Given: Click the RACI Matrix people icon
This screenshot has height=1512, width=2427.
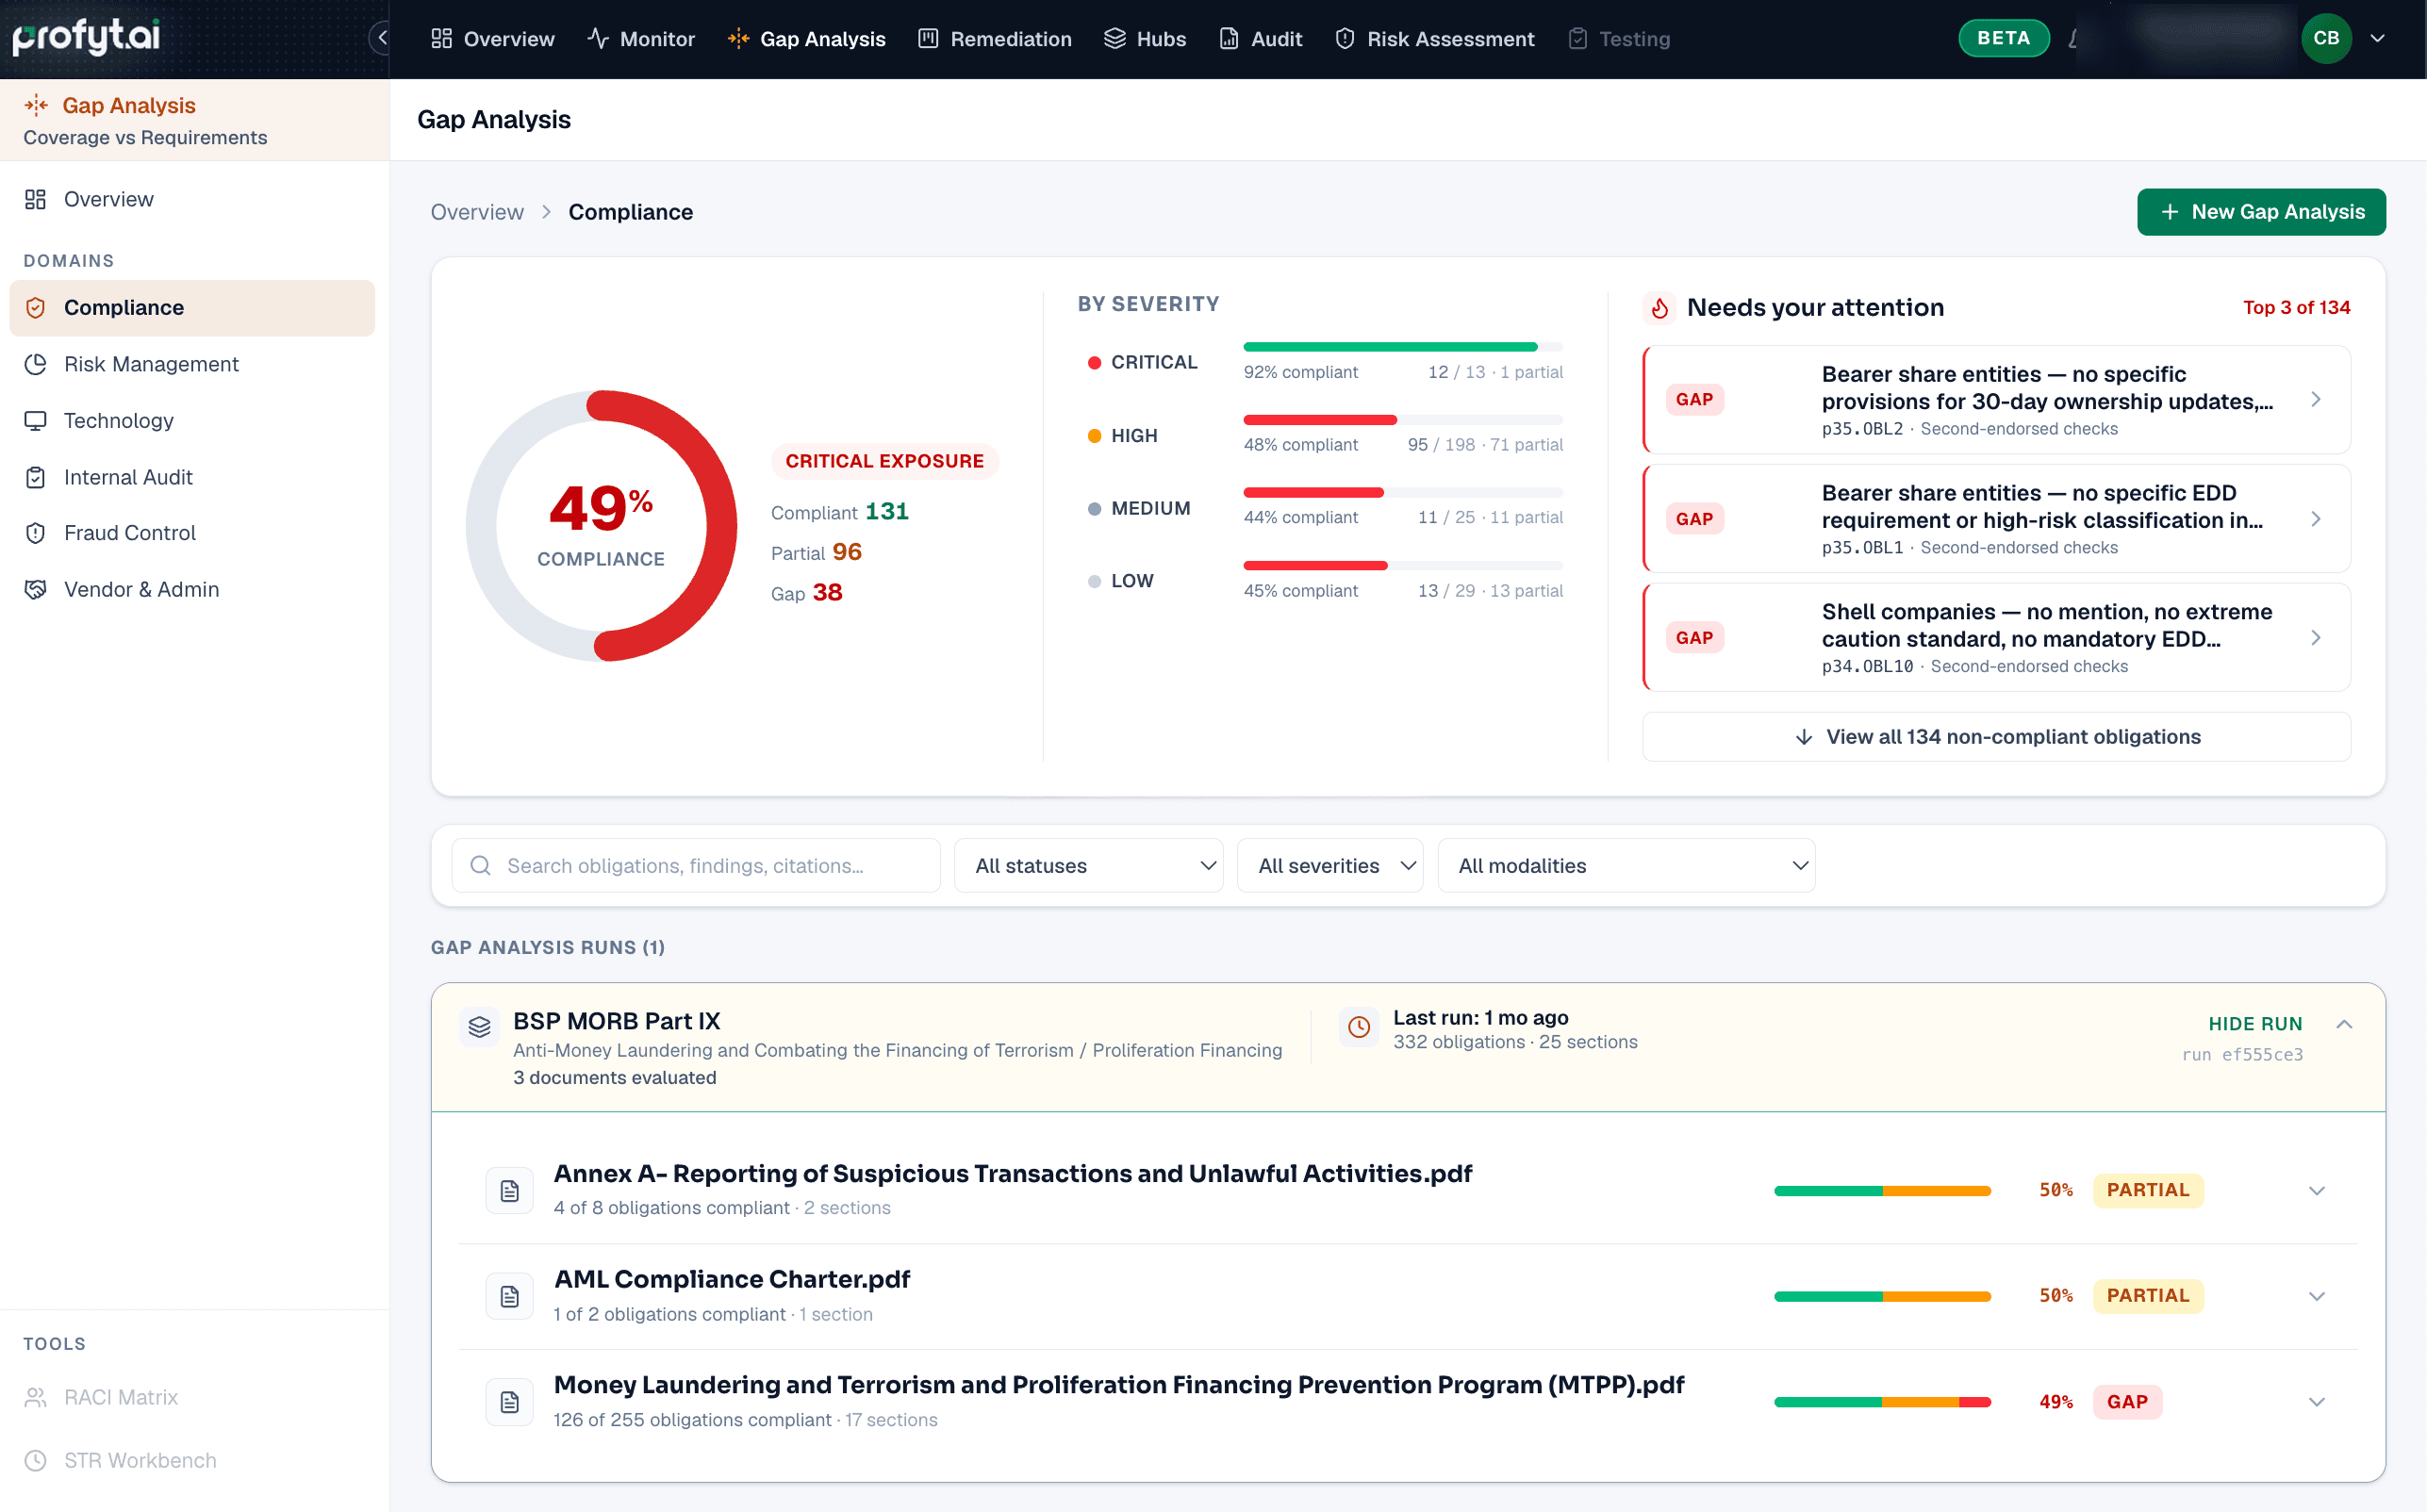Looking at the screenshot, I should pyautogui.click(x=36, y=1397).
